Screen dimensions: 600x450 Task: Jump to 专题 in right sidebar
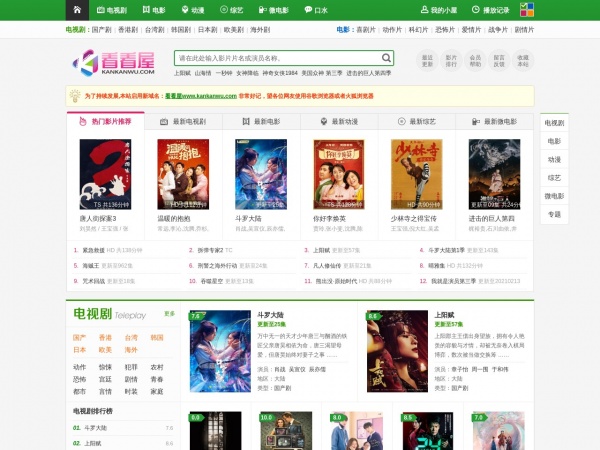click(x=554, y=214)
